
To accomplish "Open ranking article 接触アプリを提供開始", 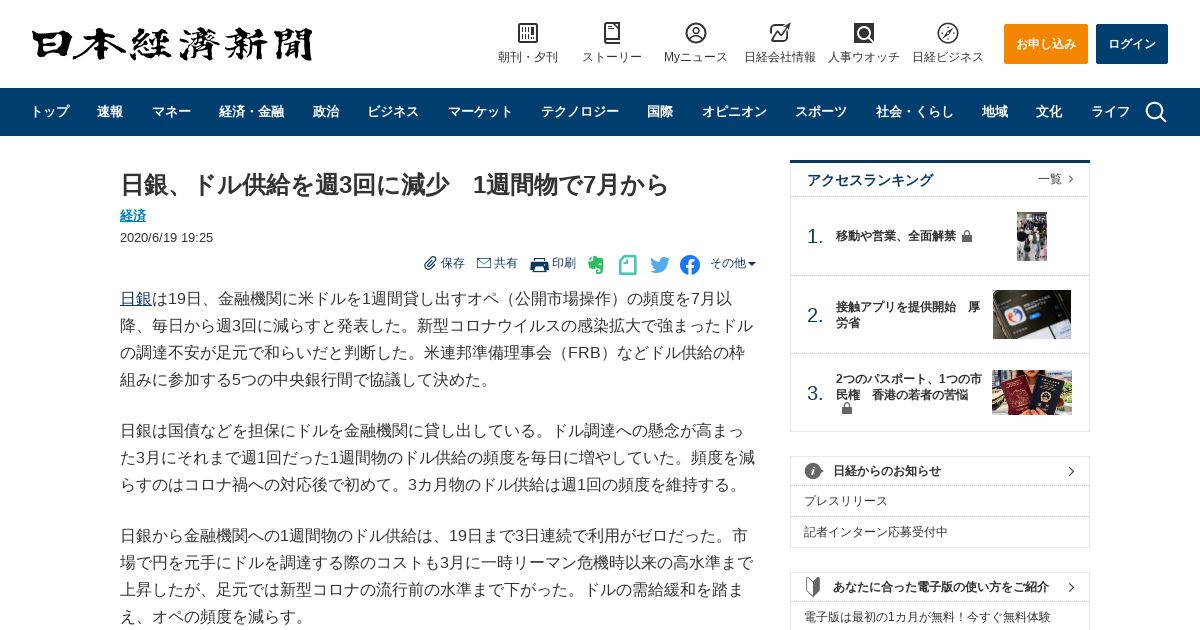I will pyautogui.click(x=908, y=315).
